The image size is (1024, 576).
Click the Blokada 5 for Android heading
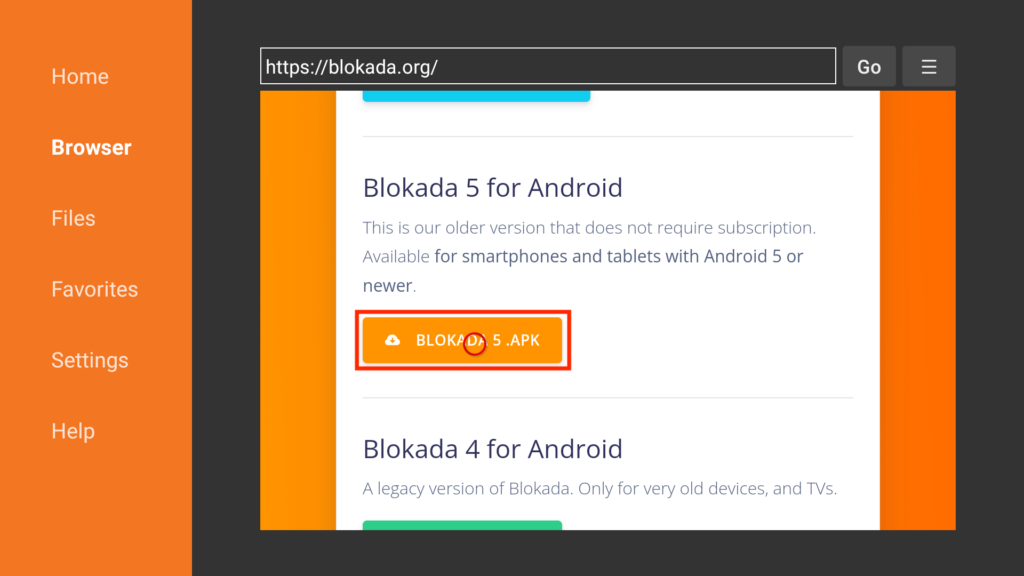(x=492, y=188)
